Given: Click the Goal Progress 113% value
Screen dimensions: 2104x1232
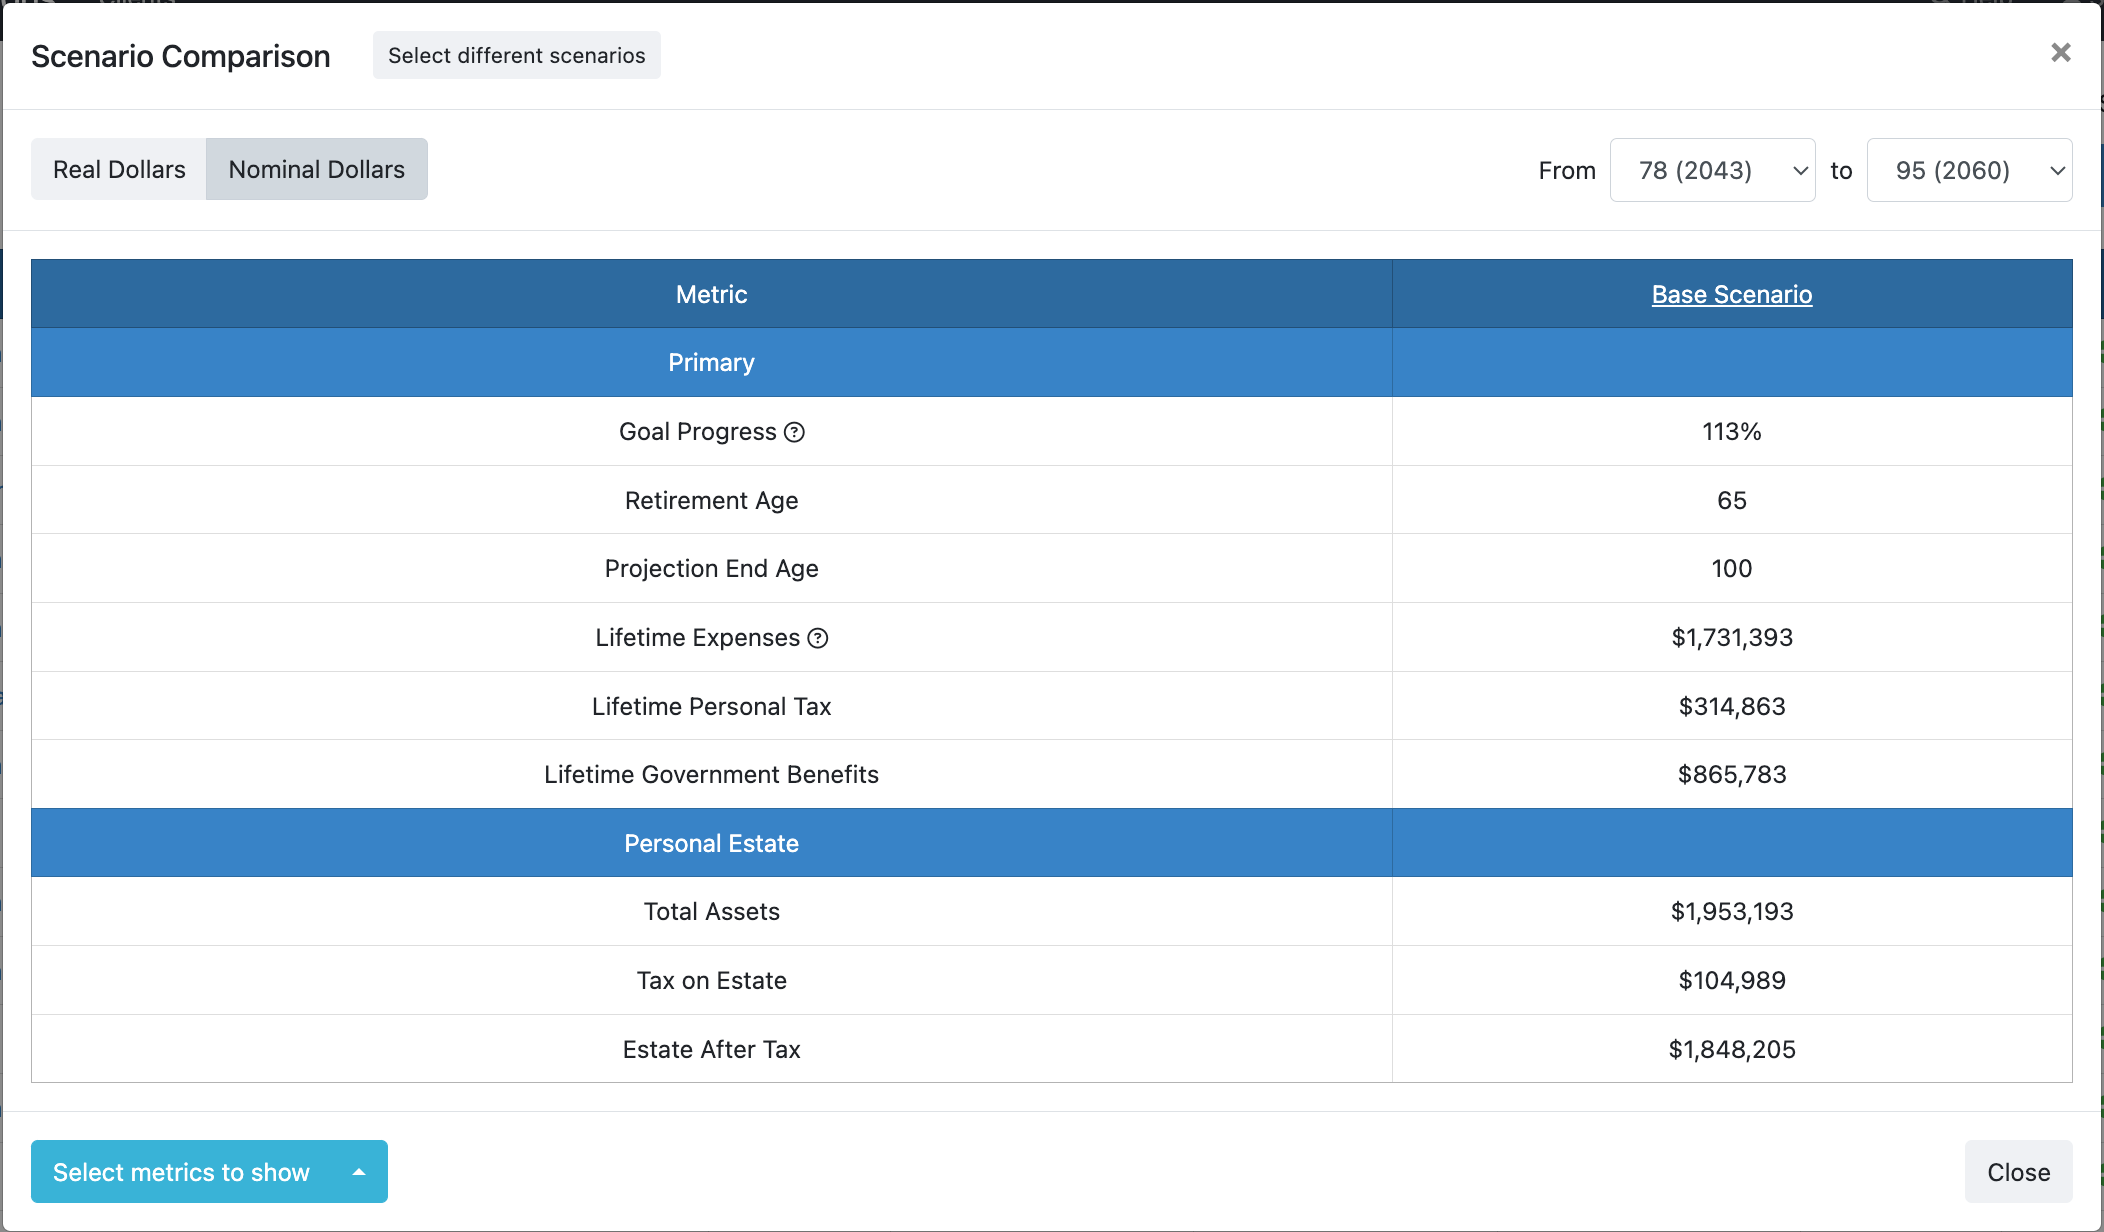Looking at the screenshot, I should [1731, 431].
